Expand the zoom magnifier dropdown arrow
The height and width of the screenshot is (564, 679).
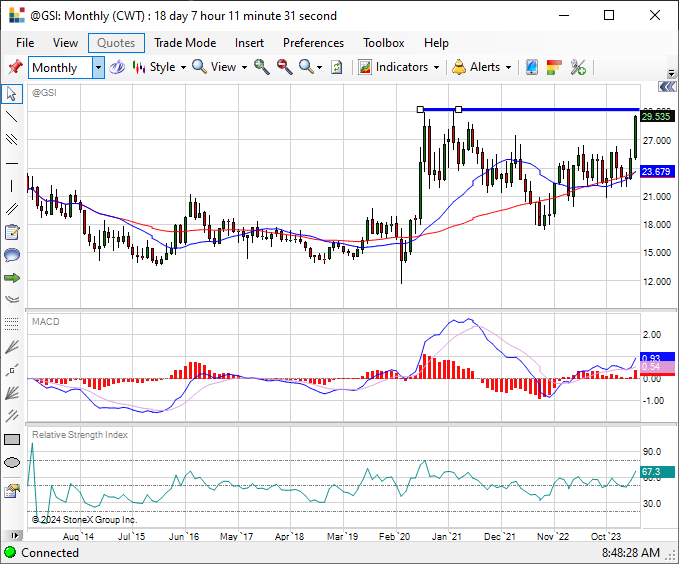(320, 68)
